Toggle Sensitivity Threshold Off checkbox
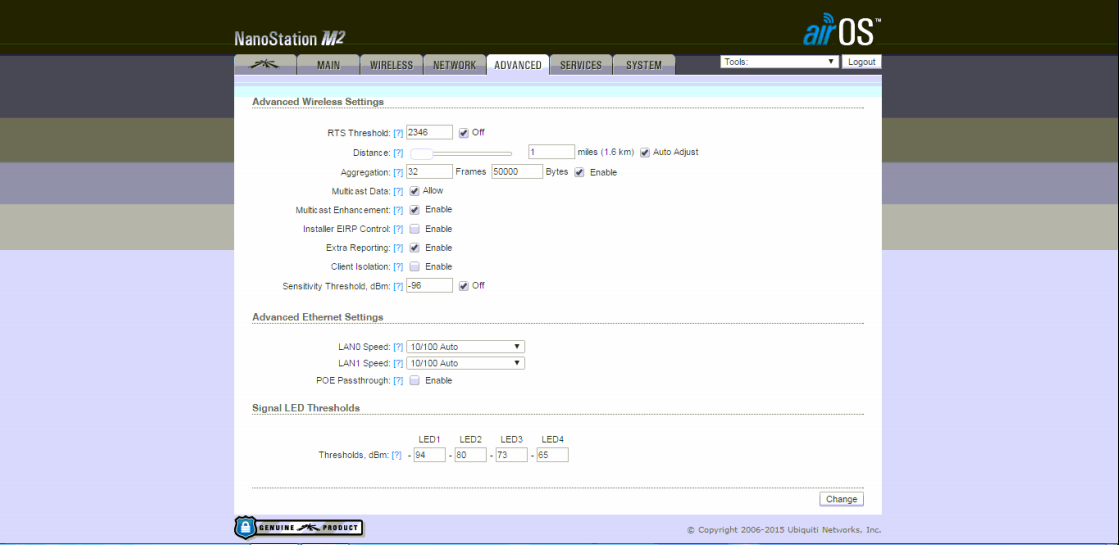This screenshot has height=545, width=1119. (464, 285)
